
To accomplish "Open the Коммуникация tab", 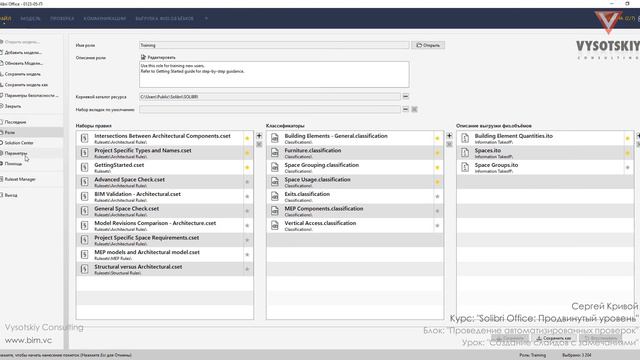I will point(104,18).
